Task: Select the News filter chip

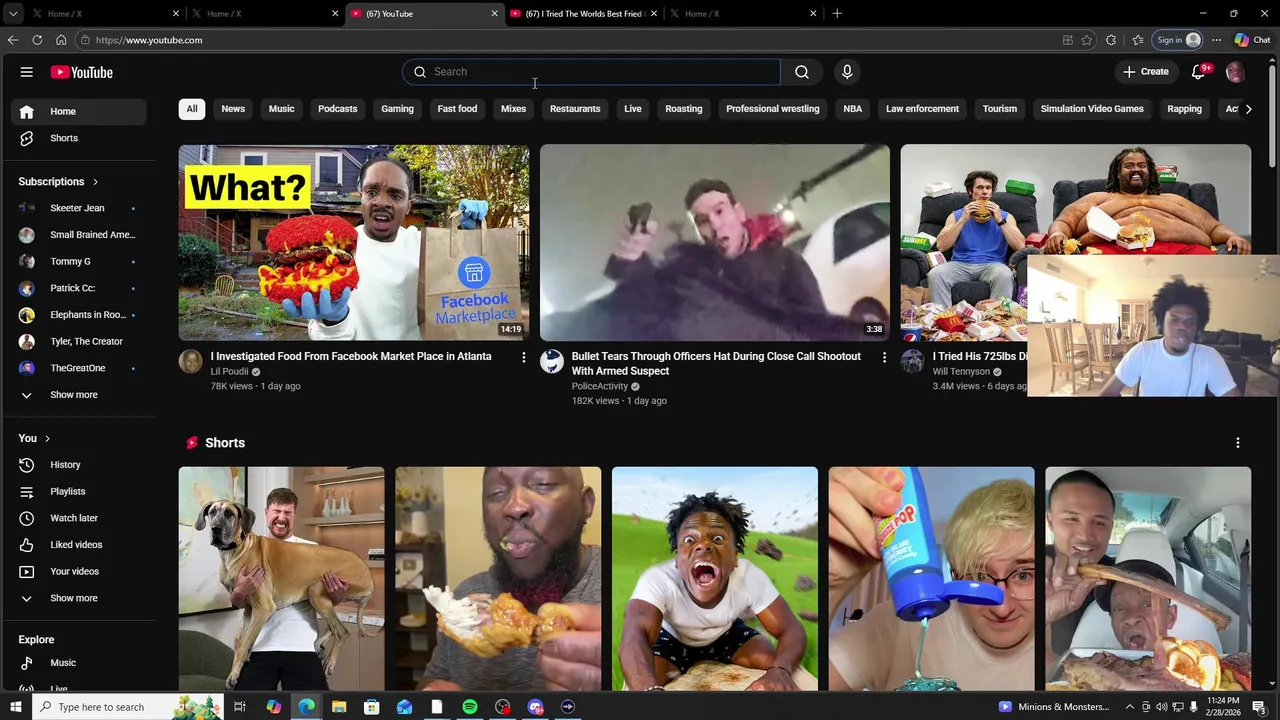Action: pyautogui.click(x=233, y=109)
